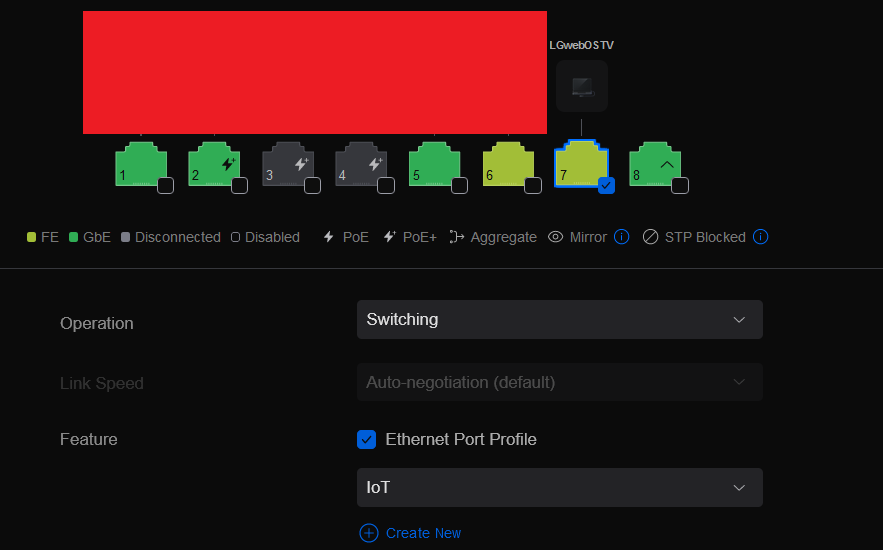The height and width of the screenshot is (550, 883).
Task: Select disconnected port 3 icon
Action: [286, 163]
